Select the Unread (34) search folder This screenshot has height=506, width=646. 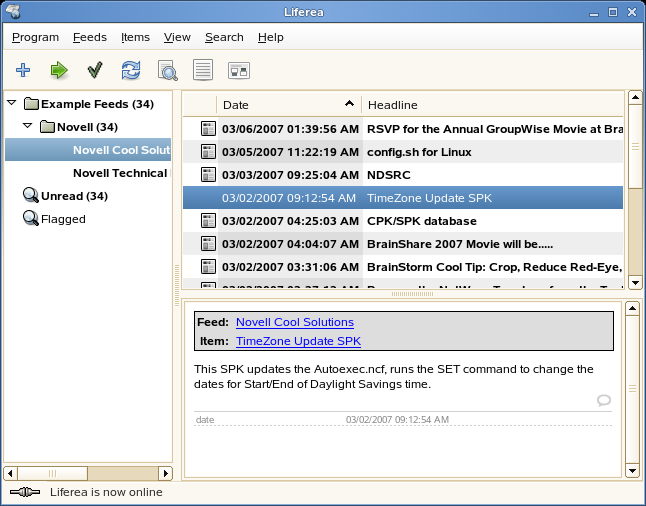click(x=73, y=196)
